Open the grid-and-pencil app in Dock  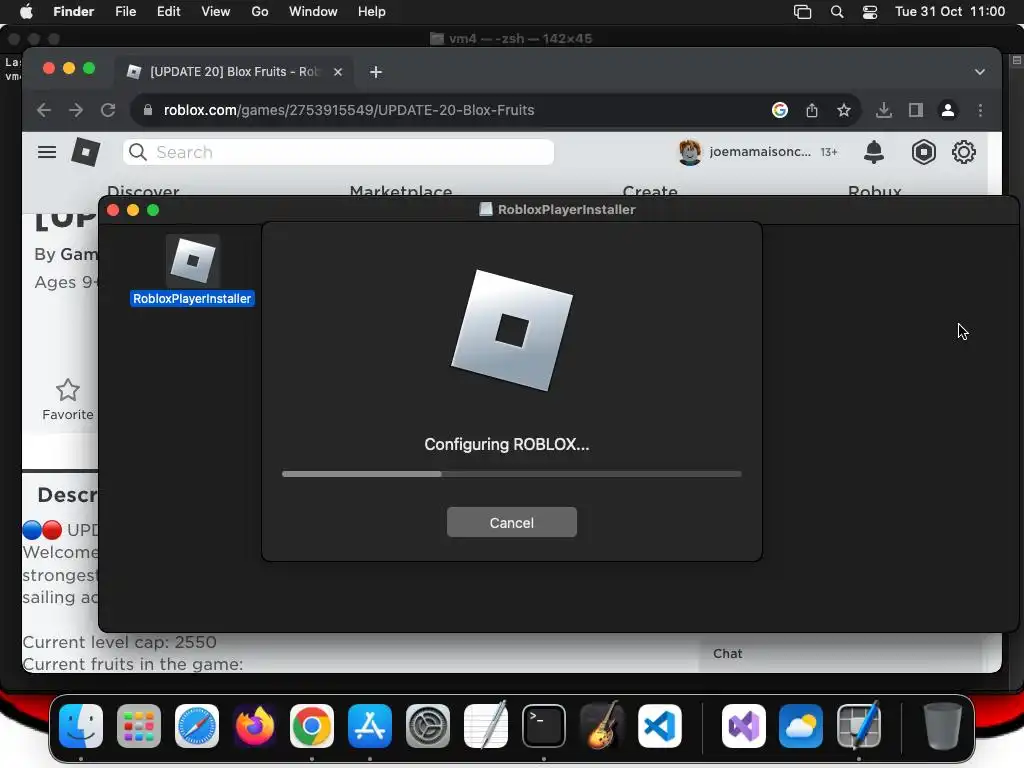coord(859,726)
